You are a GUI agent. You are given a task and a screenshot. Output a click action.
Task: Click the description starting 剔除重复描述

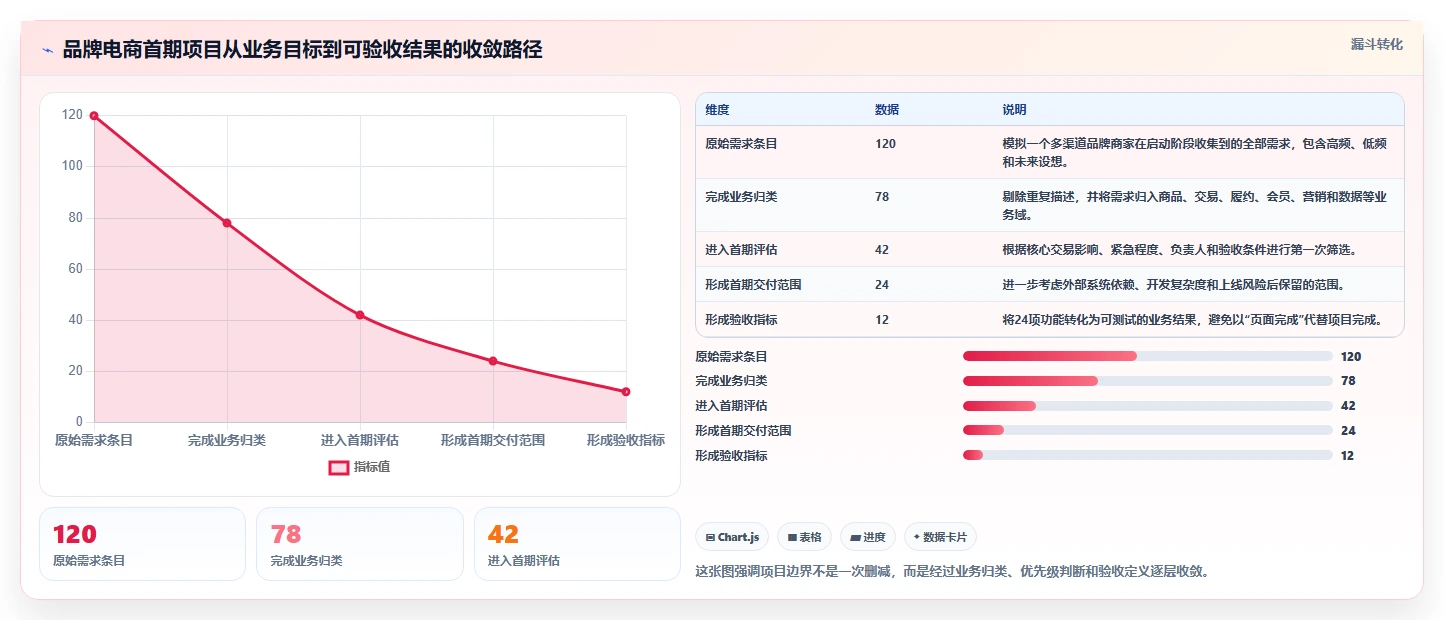pos(1194,206)
